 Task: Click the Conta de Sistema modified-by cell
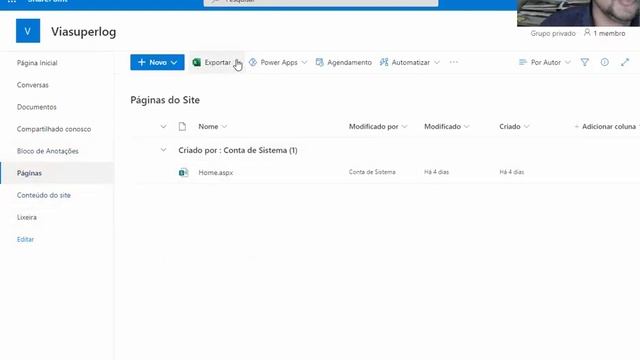tap(372, 172)
